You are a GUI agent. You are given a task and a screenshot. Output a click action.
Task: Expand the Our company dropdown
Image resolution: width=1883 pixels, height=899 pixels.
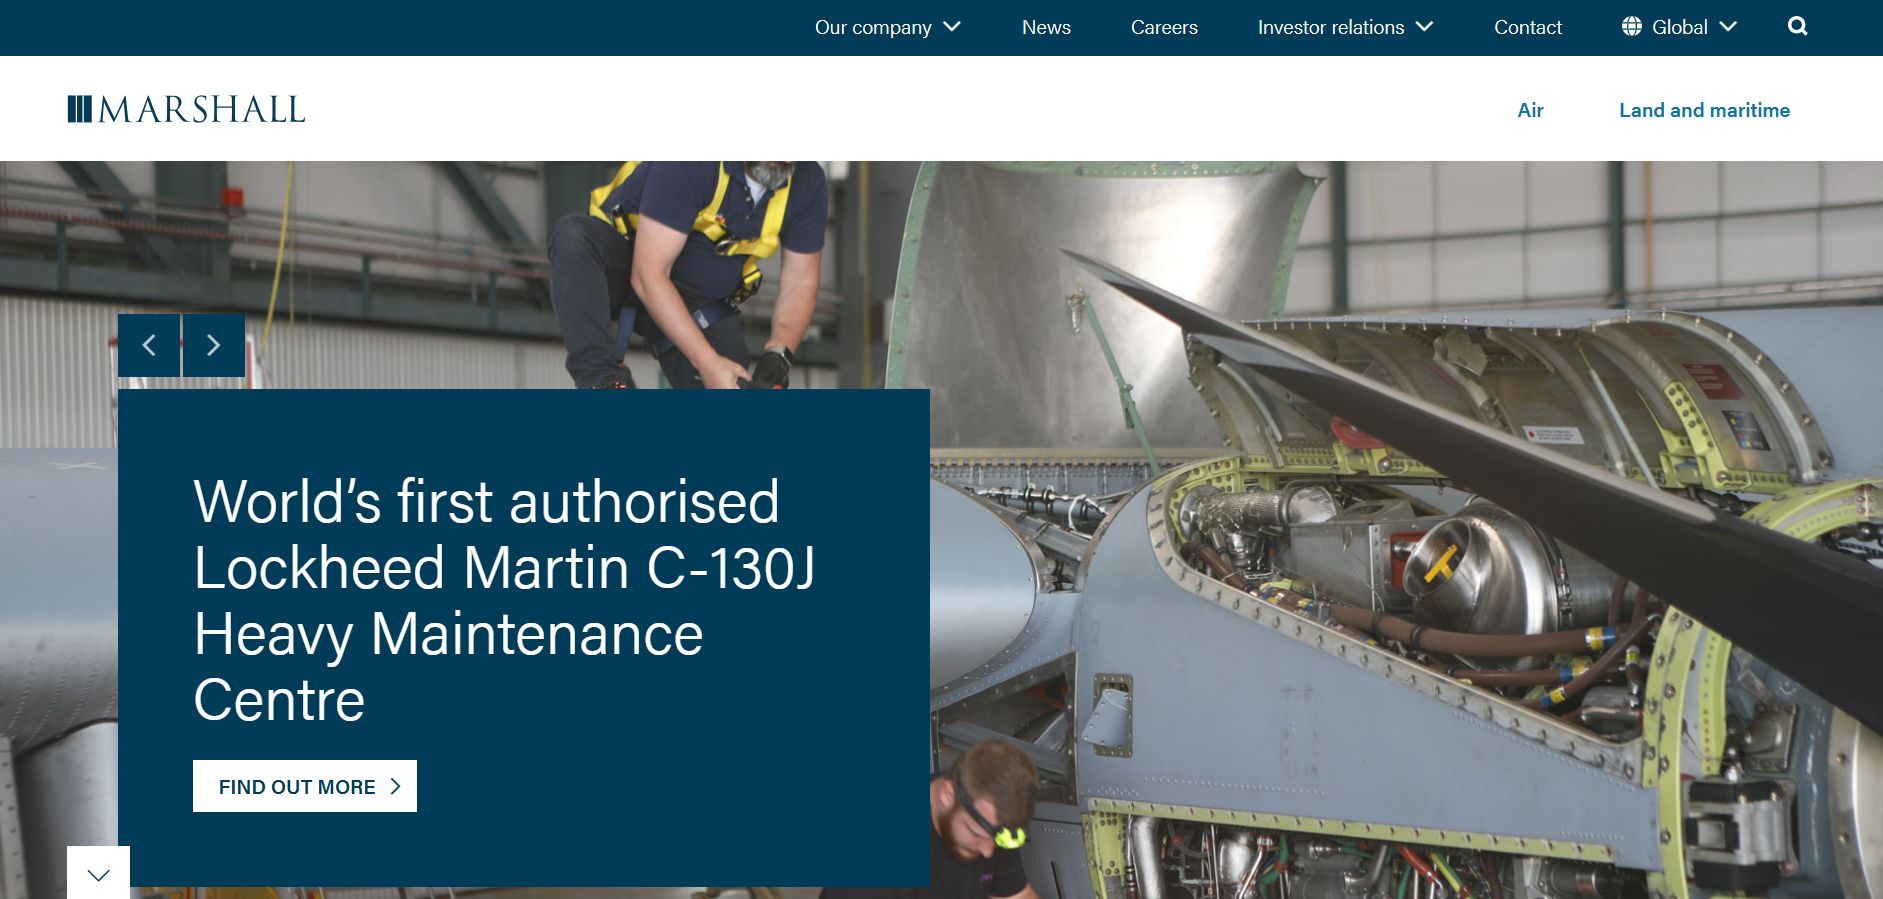[x=887, y=27]
